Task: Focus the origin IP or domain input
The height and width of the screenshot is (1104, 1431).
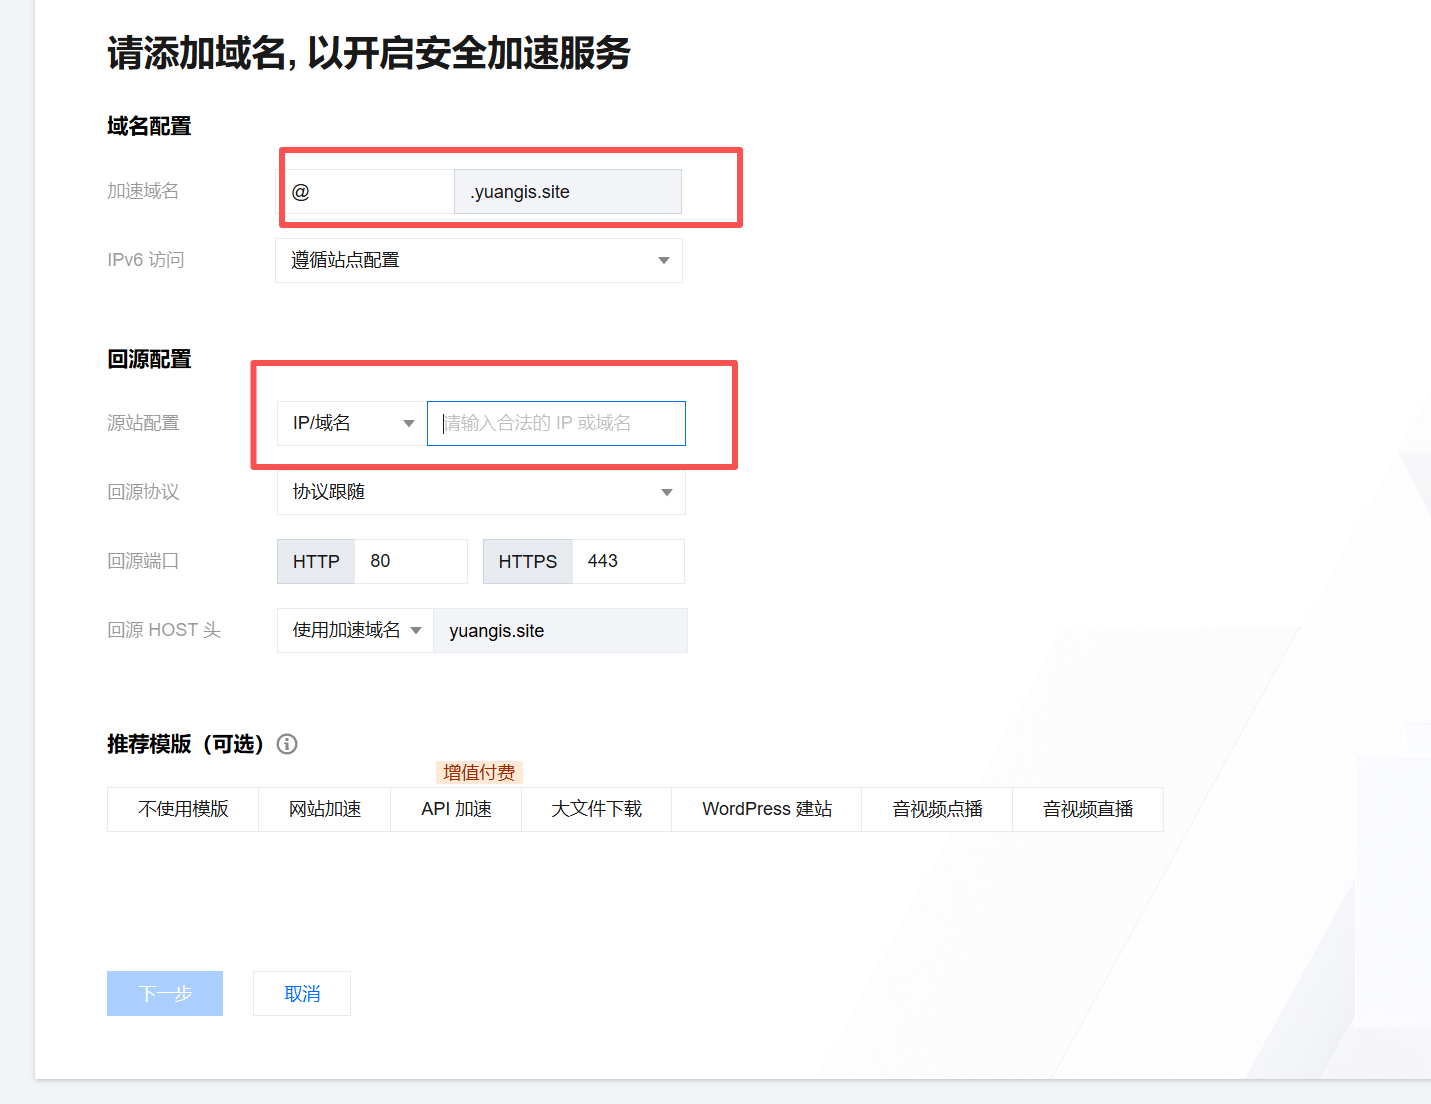Action: 556,423
